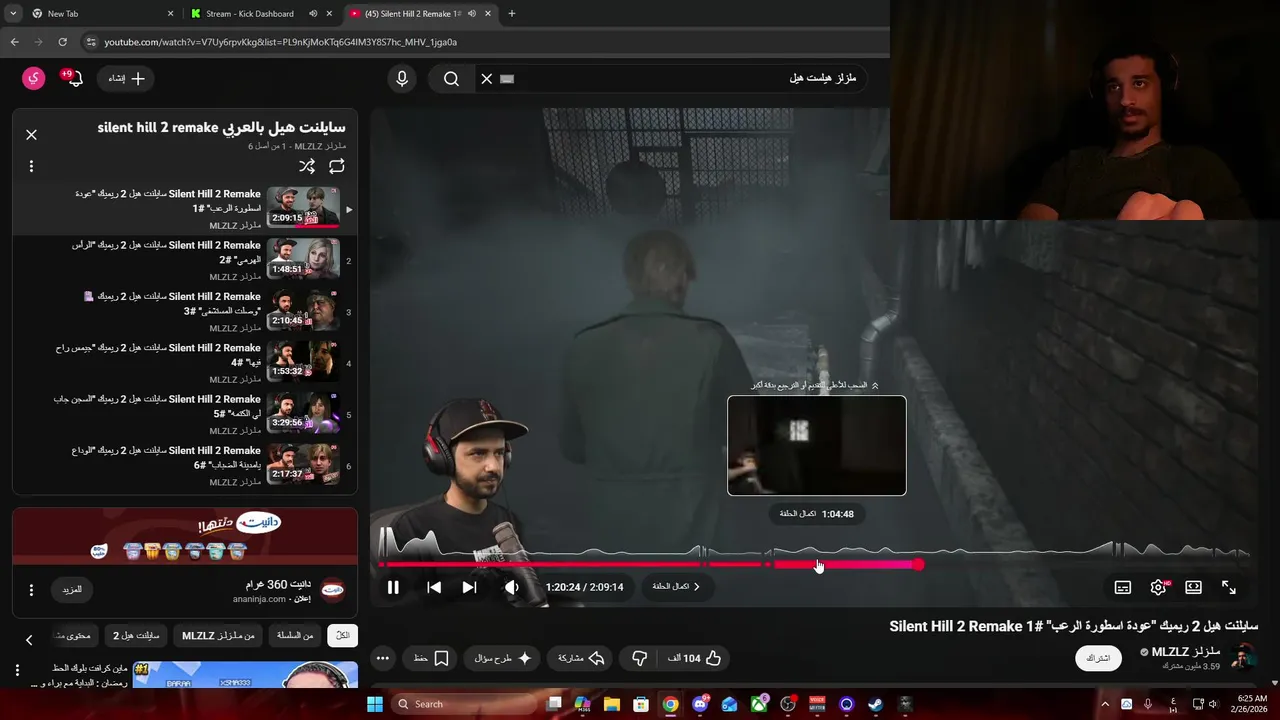The height and width of the screenshot is (720, 1280).
Task: Toggle playlist shuffle
Action: (x=307, y=166)
